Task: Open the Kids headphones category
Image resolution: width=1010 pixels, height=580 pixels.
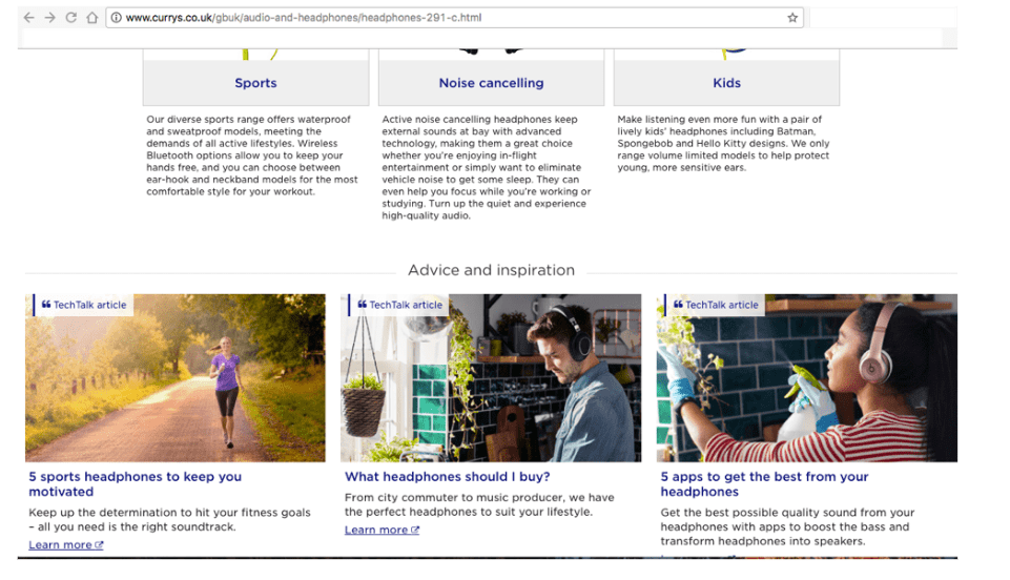Action: tap(727, 83)
